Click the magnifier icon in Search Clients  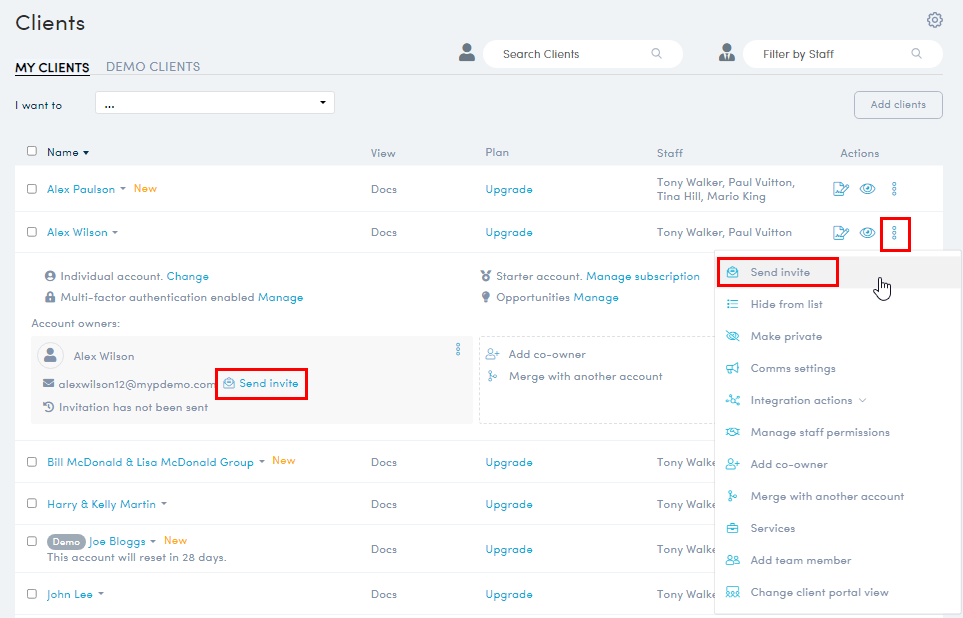pyautogui.click(x=657, y=54)
